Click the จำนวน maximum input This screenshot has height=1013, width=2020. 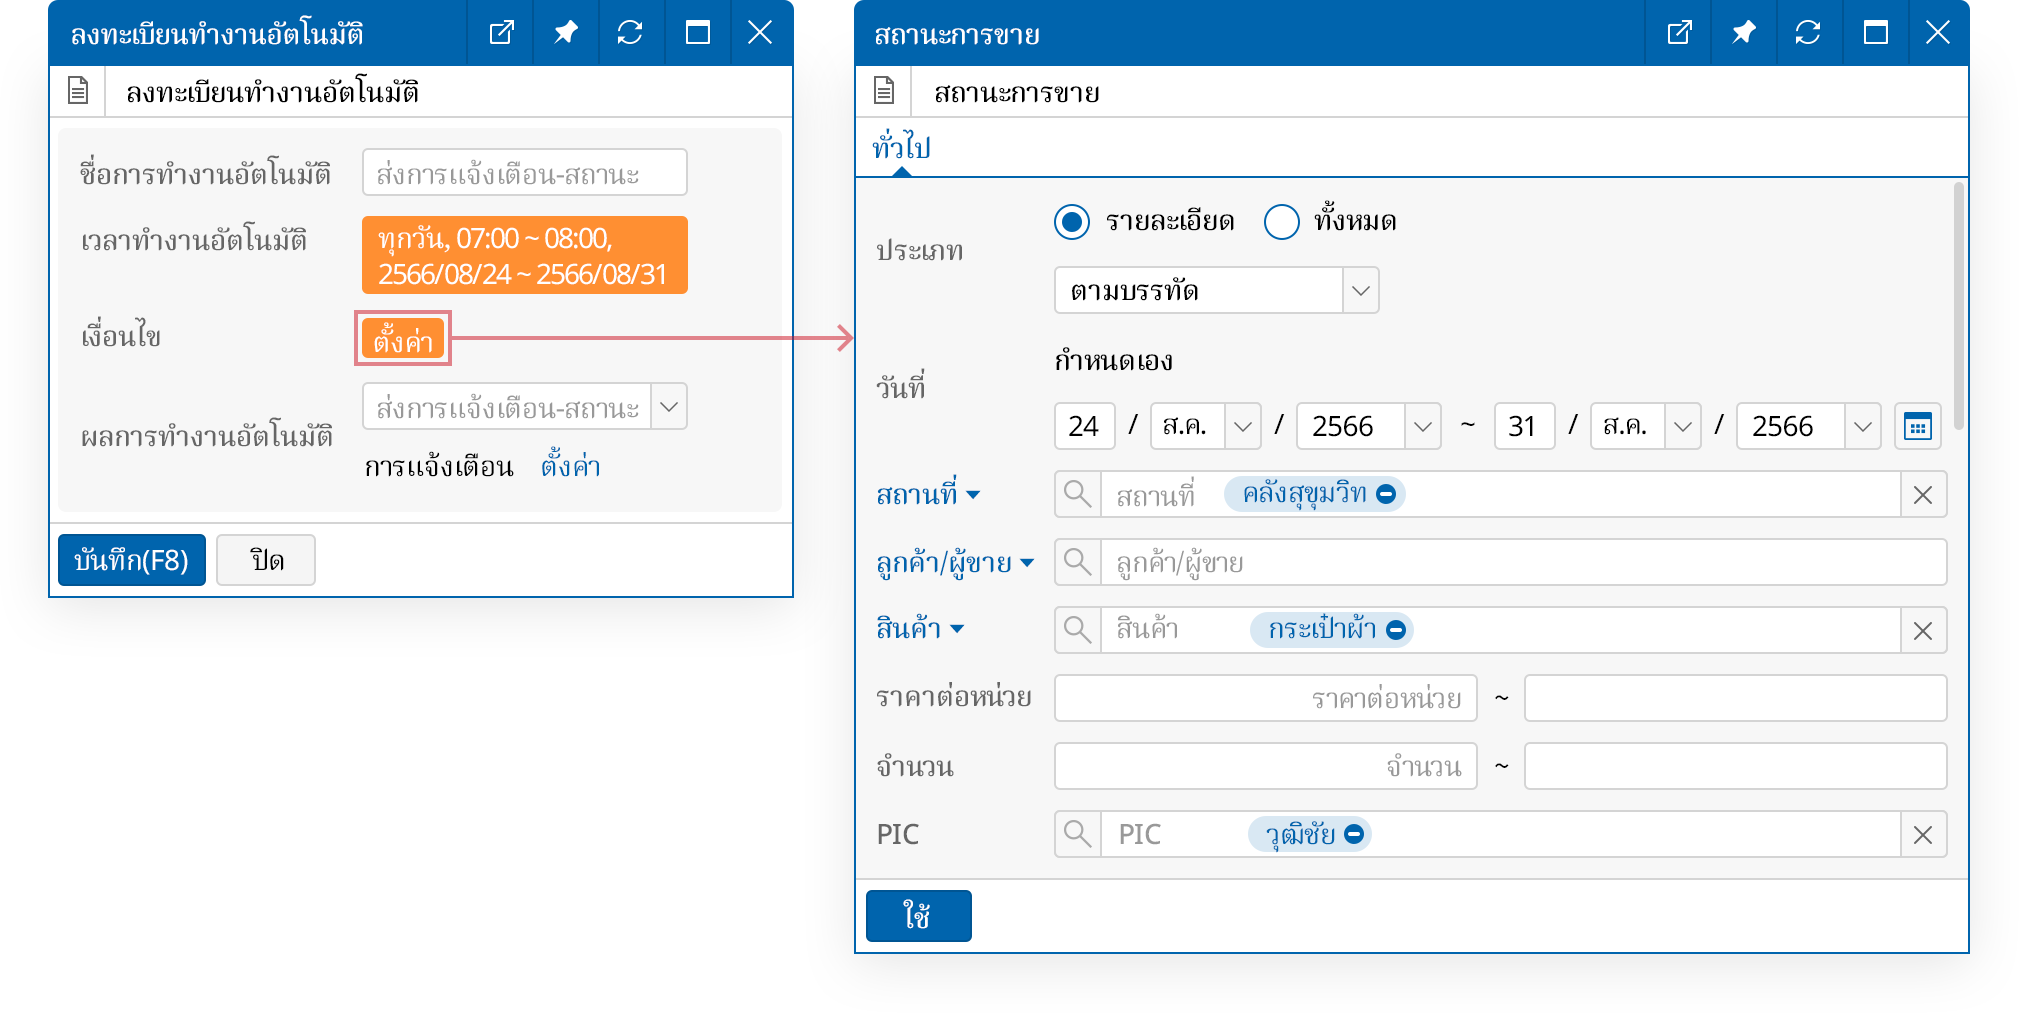(x=1735, y=766)
